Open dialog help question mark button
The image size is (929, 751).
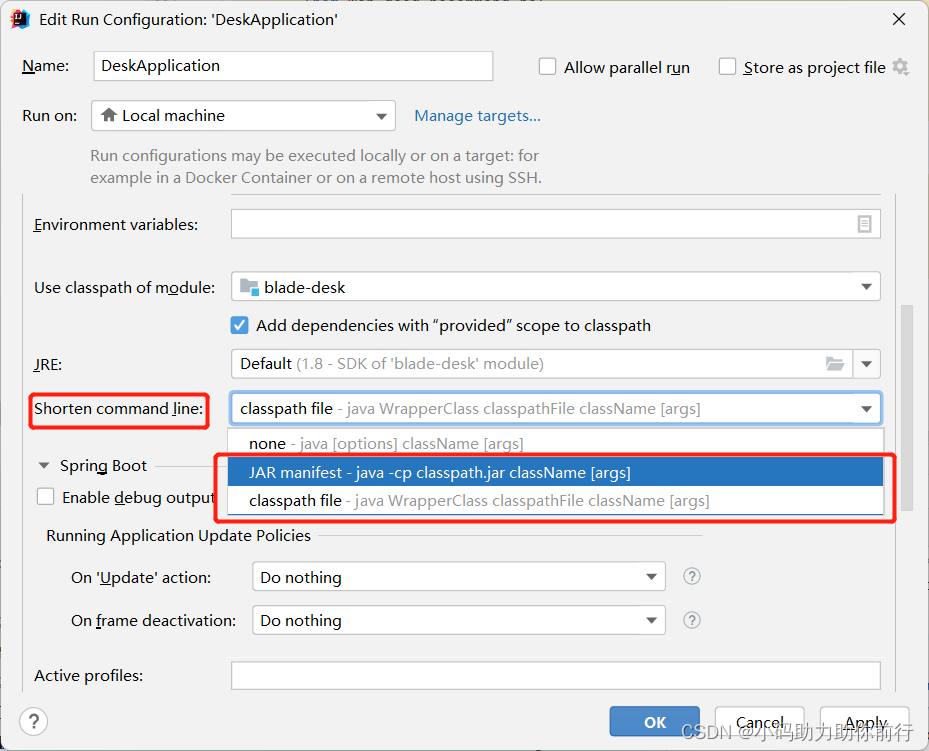coord(34,721)
